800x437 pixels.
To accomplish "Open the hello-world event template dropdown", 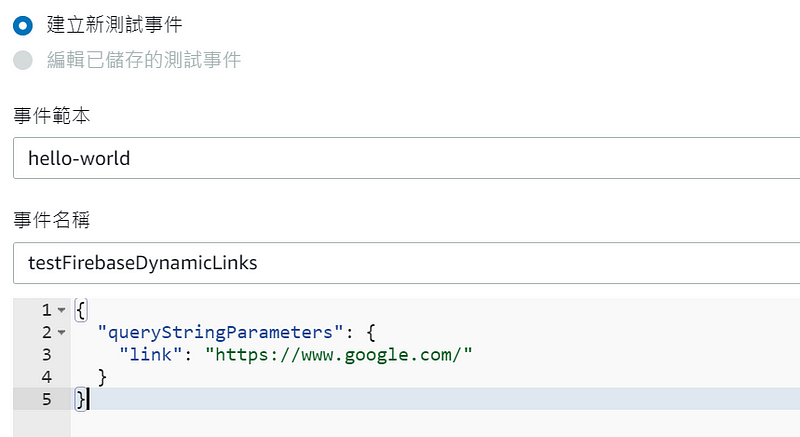I will (406, 158).
